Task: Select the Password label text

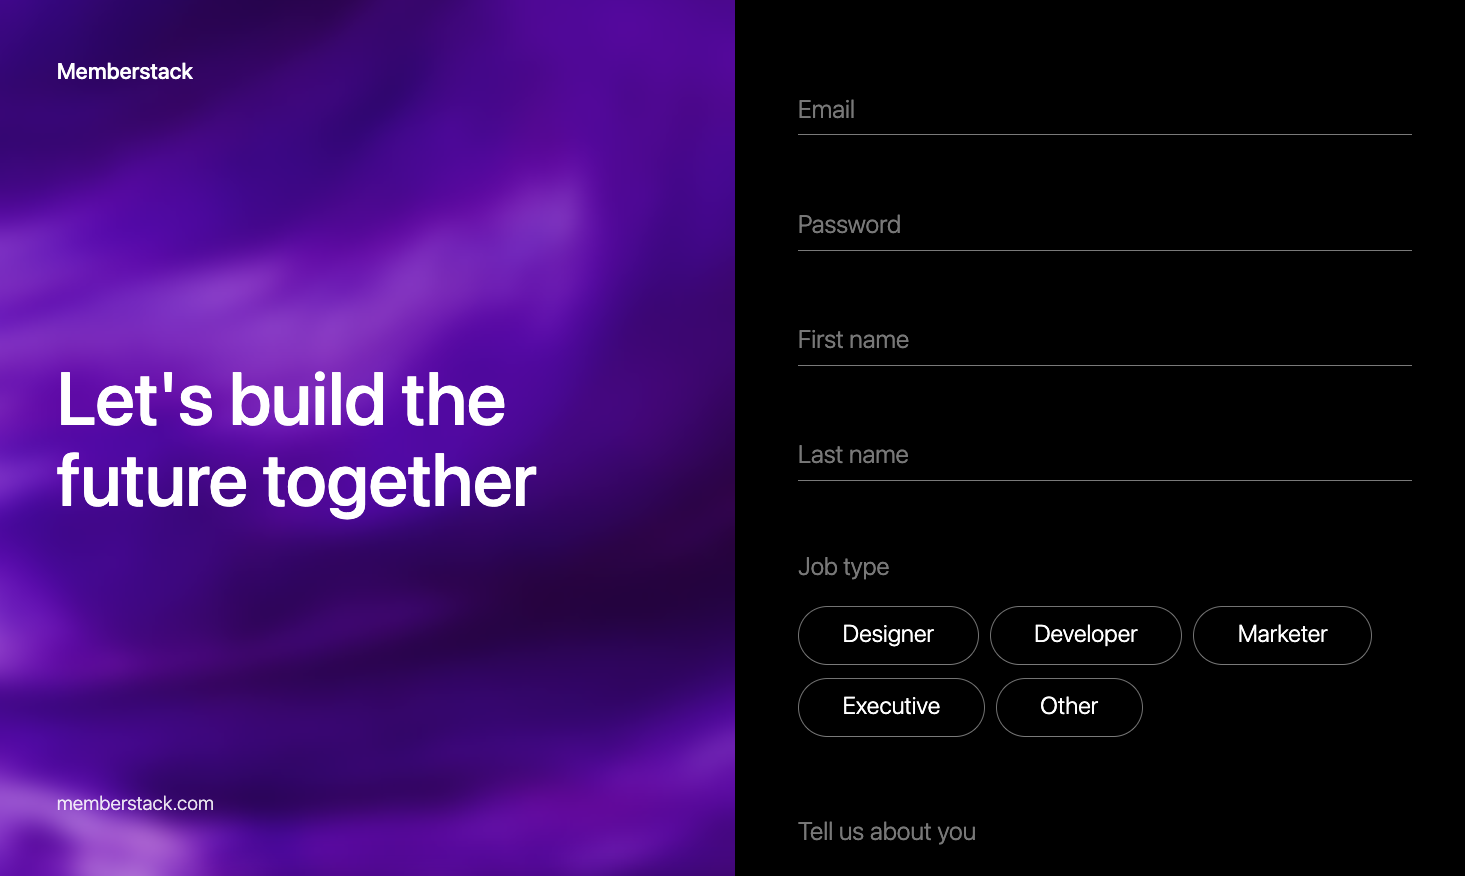Action: (x=849, y=225)
